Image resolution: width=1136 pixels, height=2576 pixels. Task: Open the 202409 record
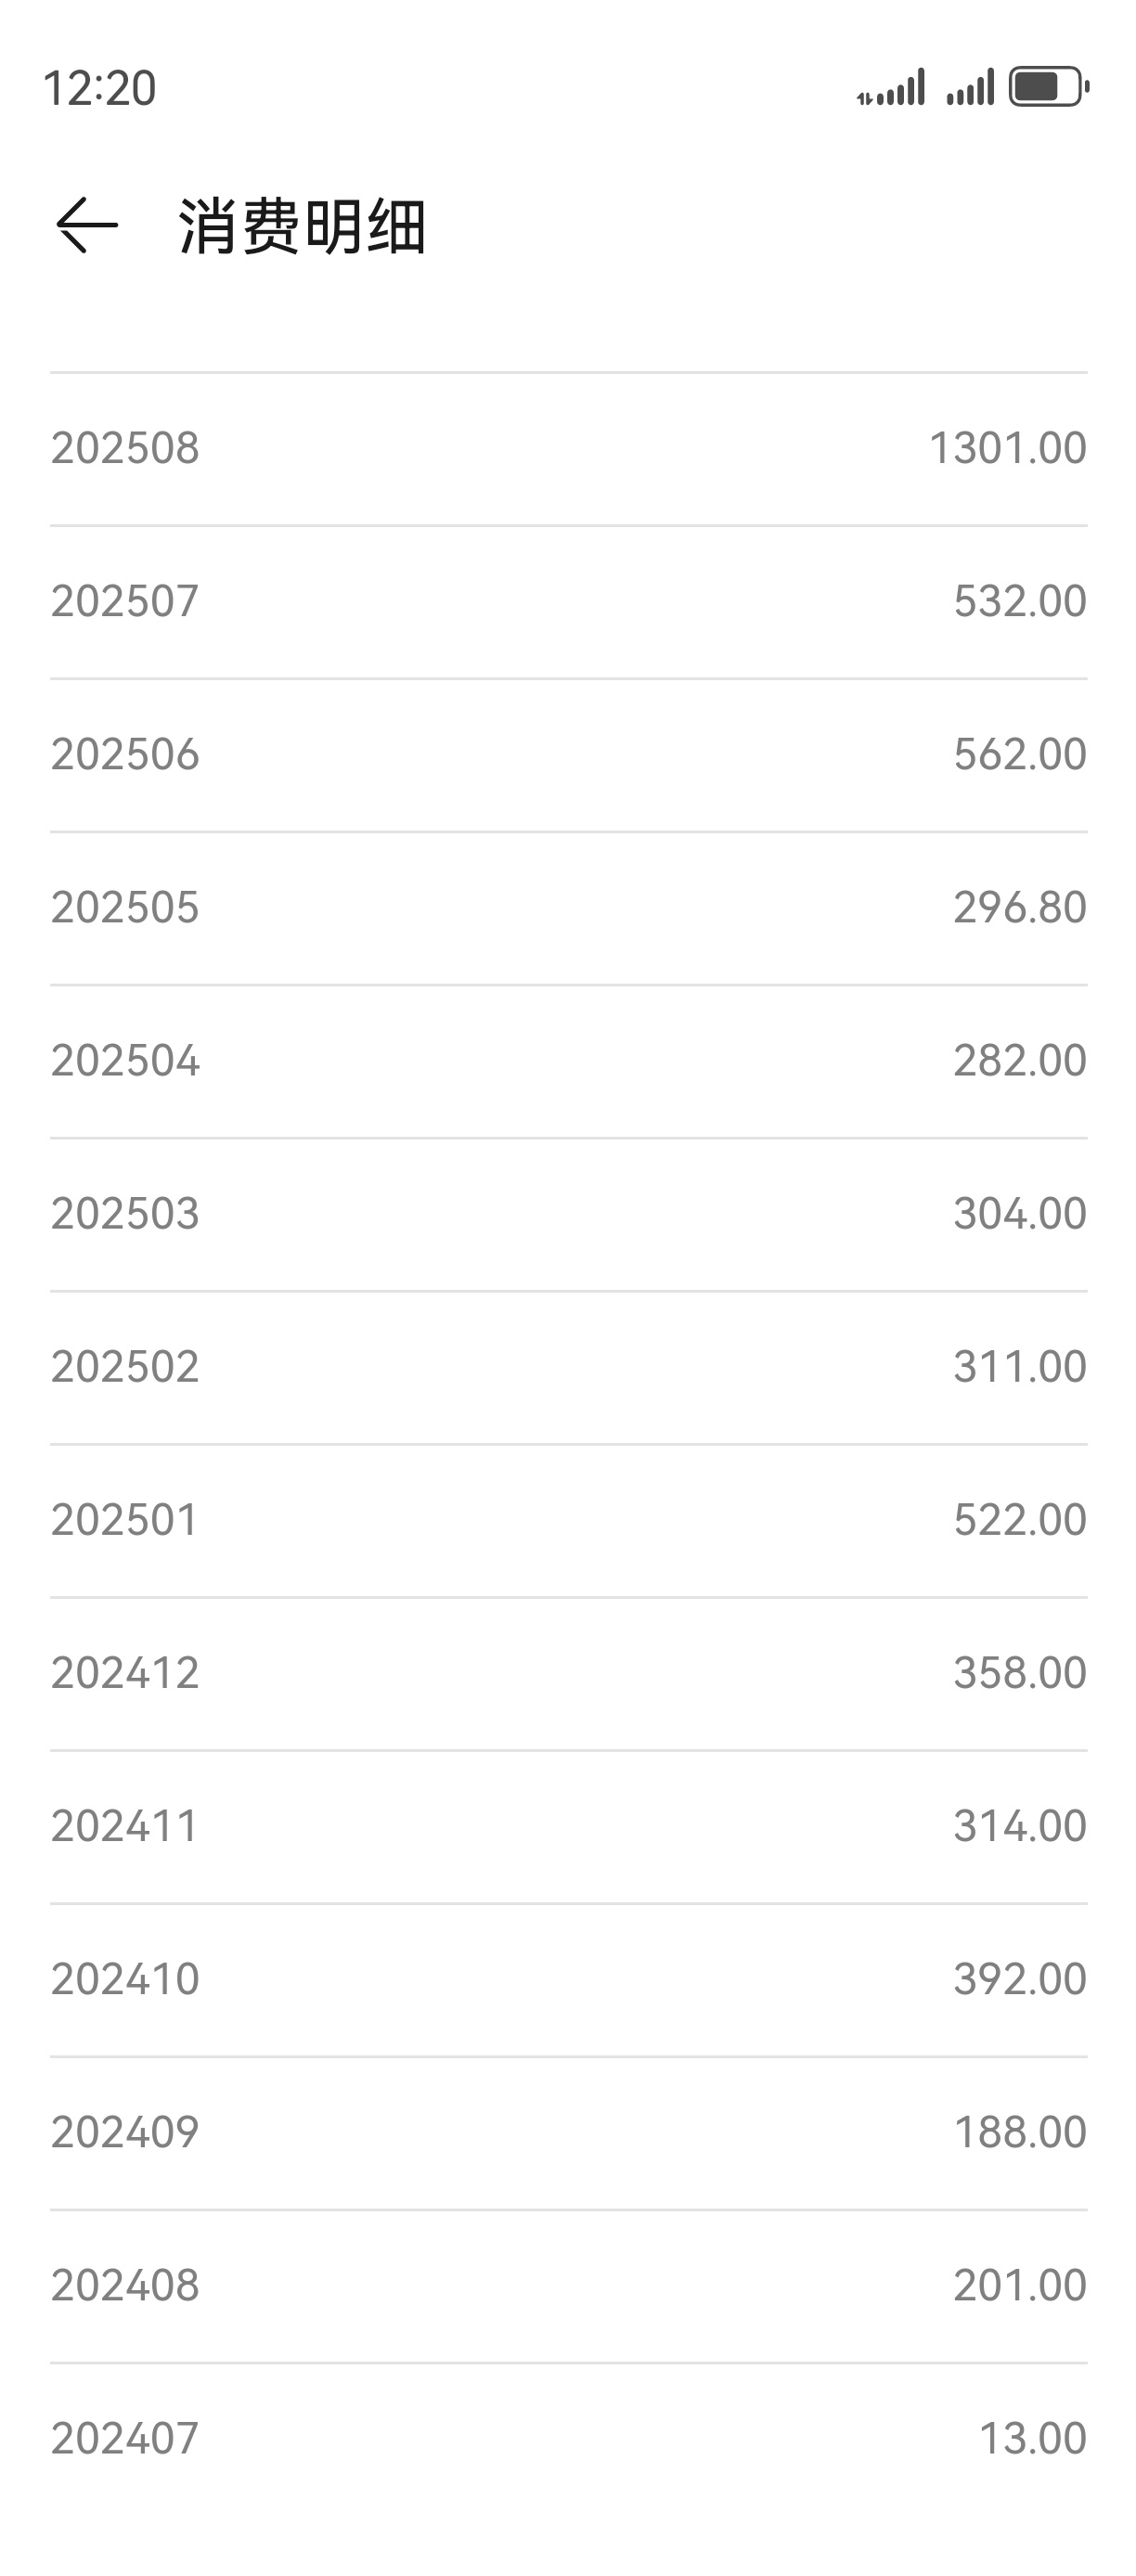click(568, 2133)
